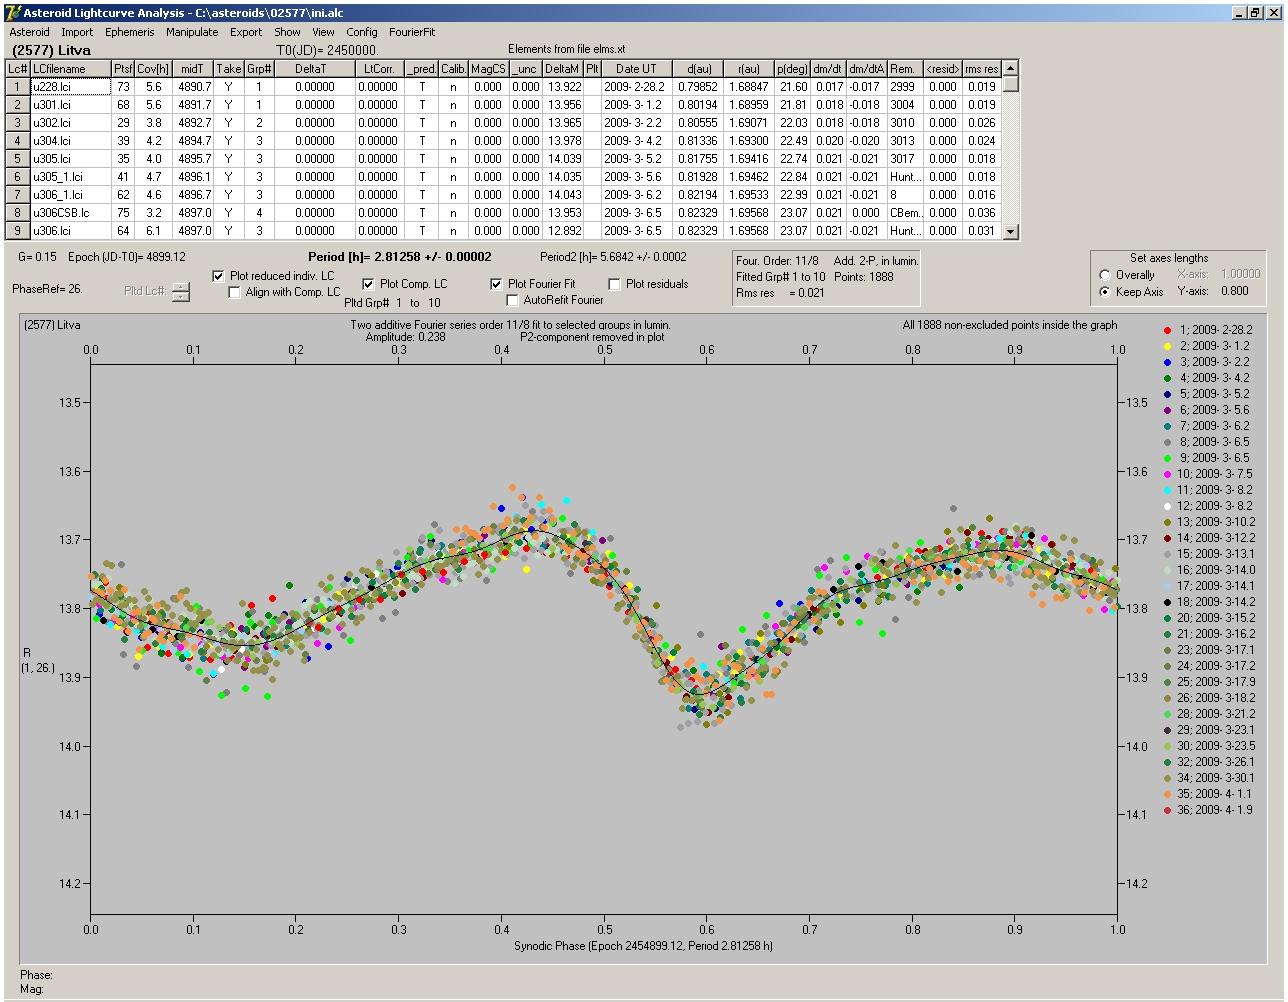Screen dimensions: 1288x1002
Task: Click the (2577) Litva asteroid name heading
Action: tap(51, 50)
